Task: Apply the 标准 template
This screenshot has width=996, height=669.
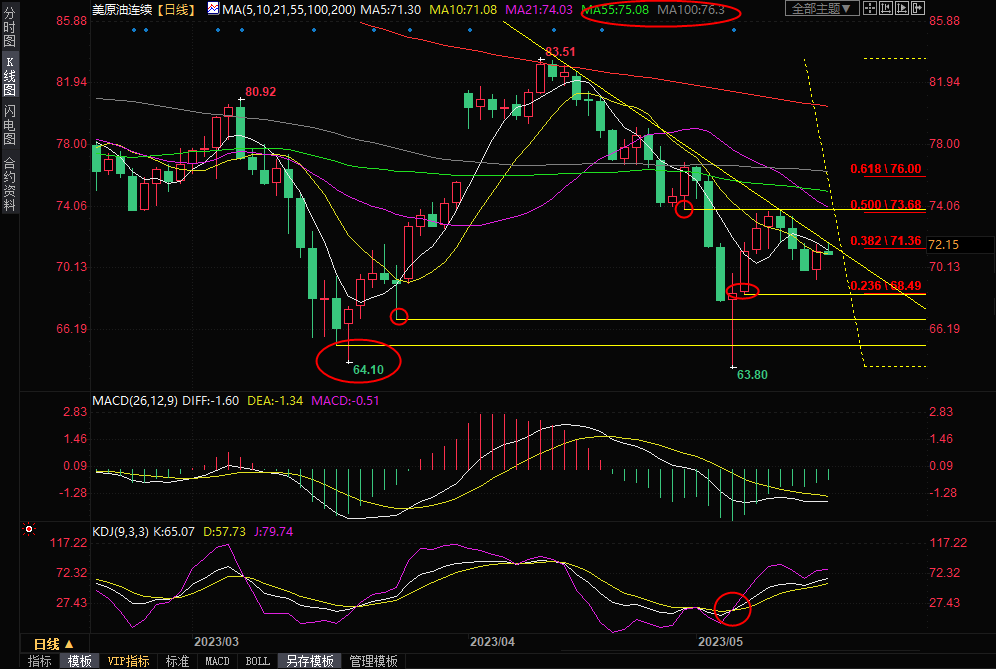Action: [177, 661]
